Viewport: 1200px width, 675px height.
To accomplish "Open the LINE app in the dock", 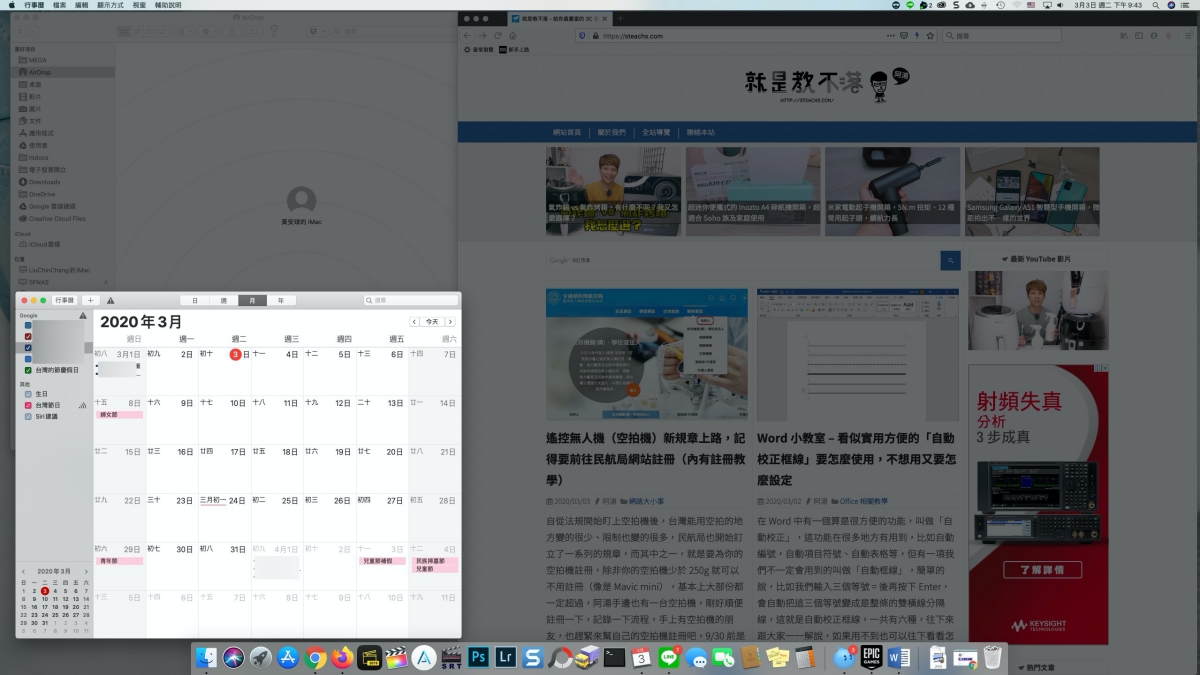I will 670,658.
